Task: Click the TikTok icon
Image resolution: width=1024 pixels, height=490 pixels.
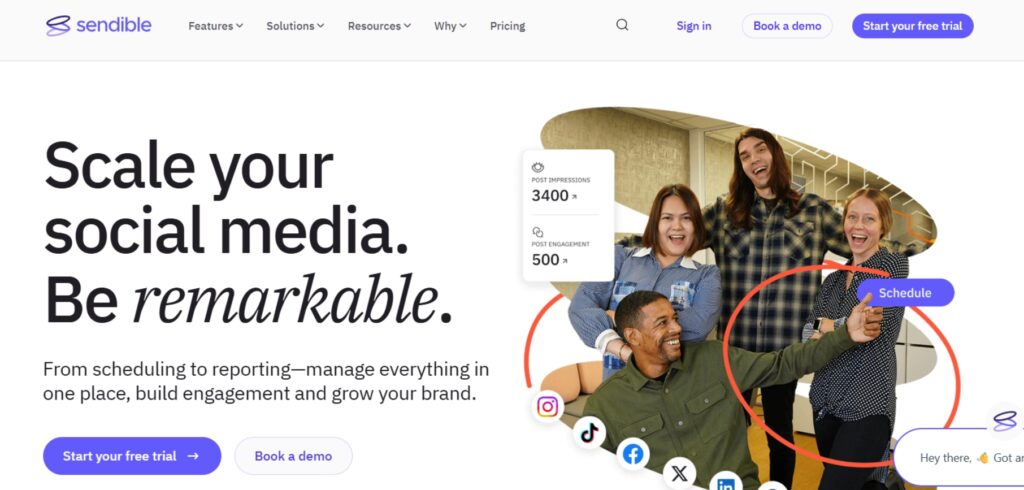Action: pyautogui.click(x=589, y=432)
